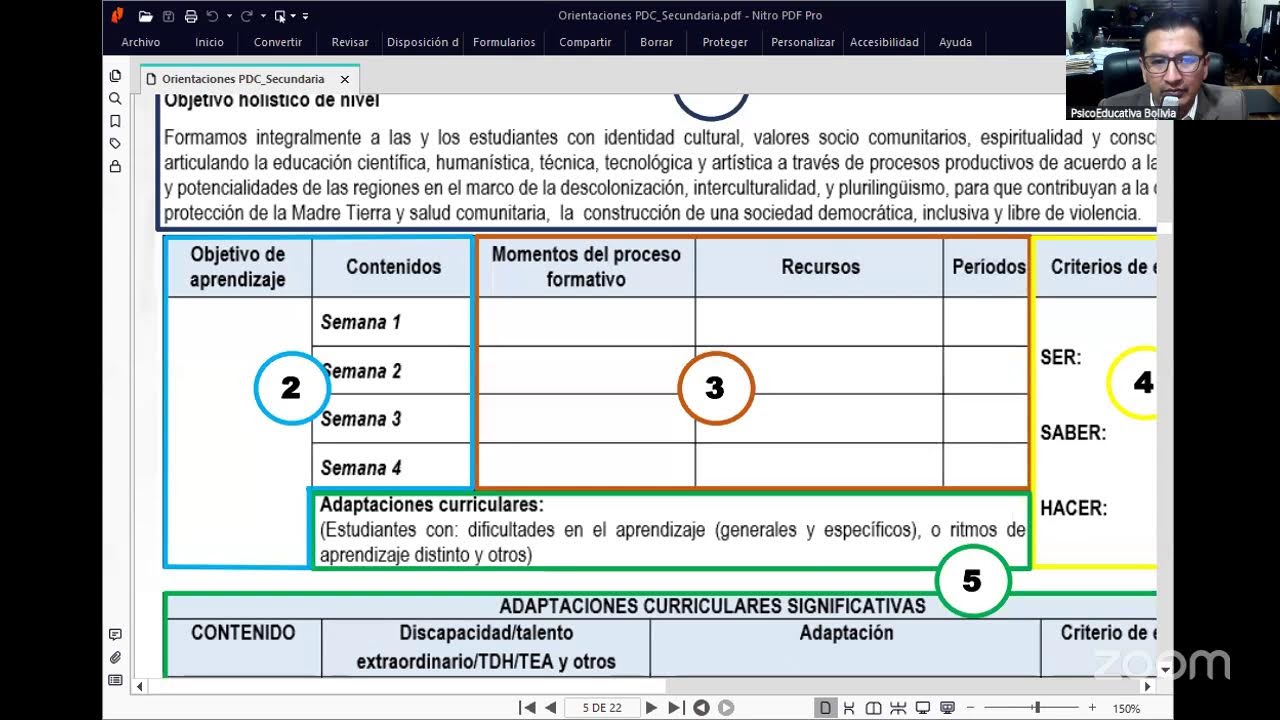Click the ADAPTACIONES CURRICULARES SIGNIFICATIVAS title
1280x720 pixels.
click(x=712, y=606)
